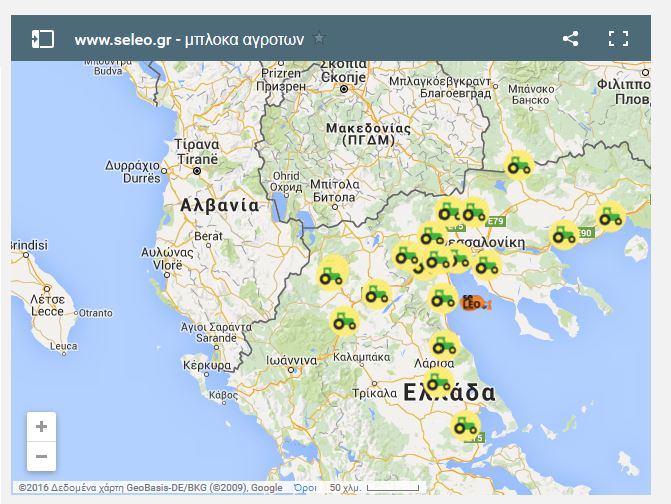View the map in full screen
The height and width of the screenshot is (504, 671).
(x=618, y=39)
